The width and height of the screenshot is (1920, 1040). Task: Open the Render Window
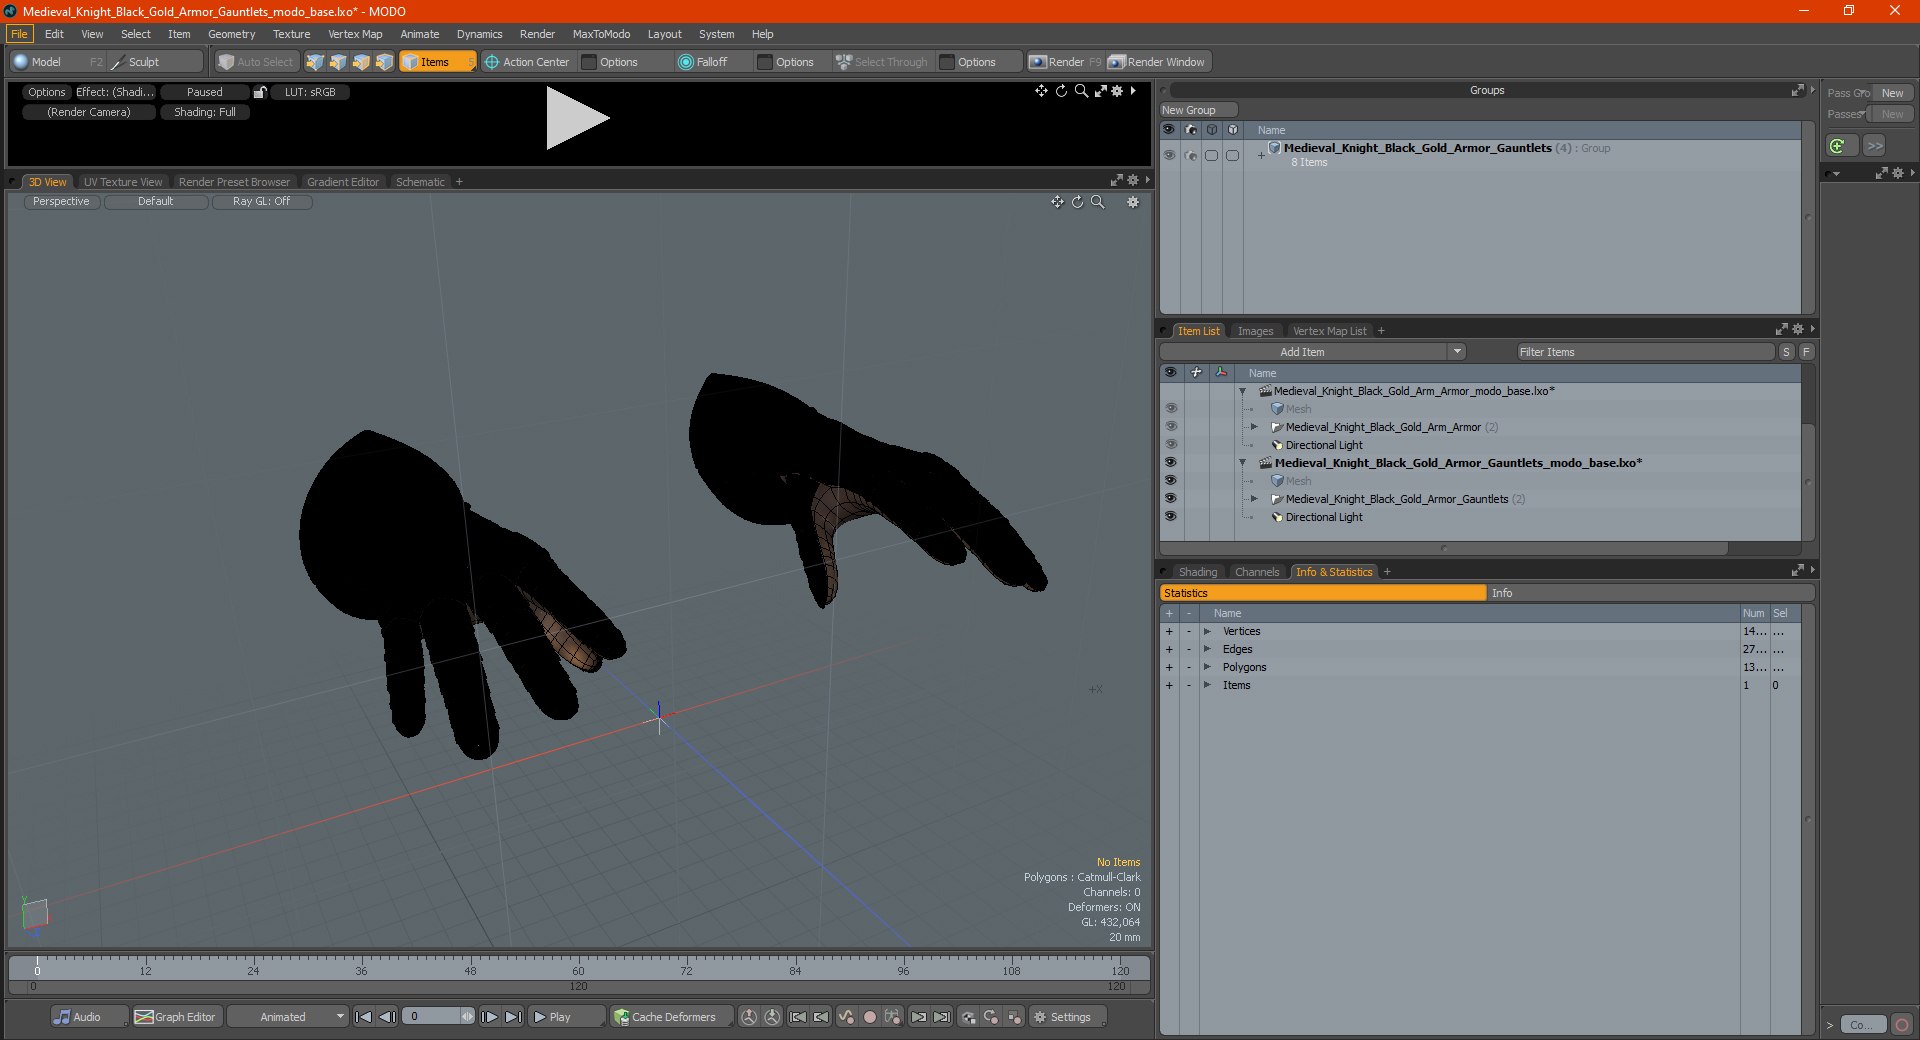[1158, 62]
